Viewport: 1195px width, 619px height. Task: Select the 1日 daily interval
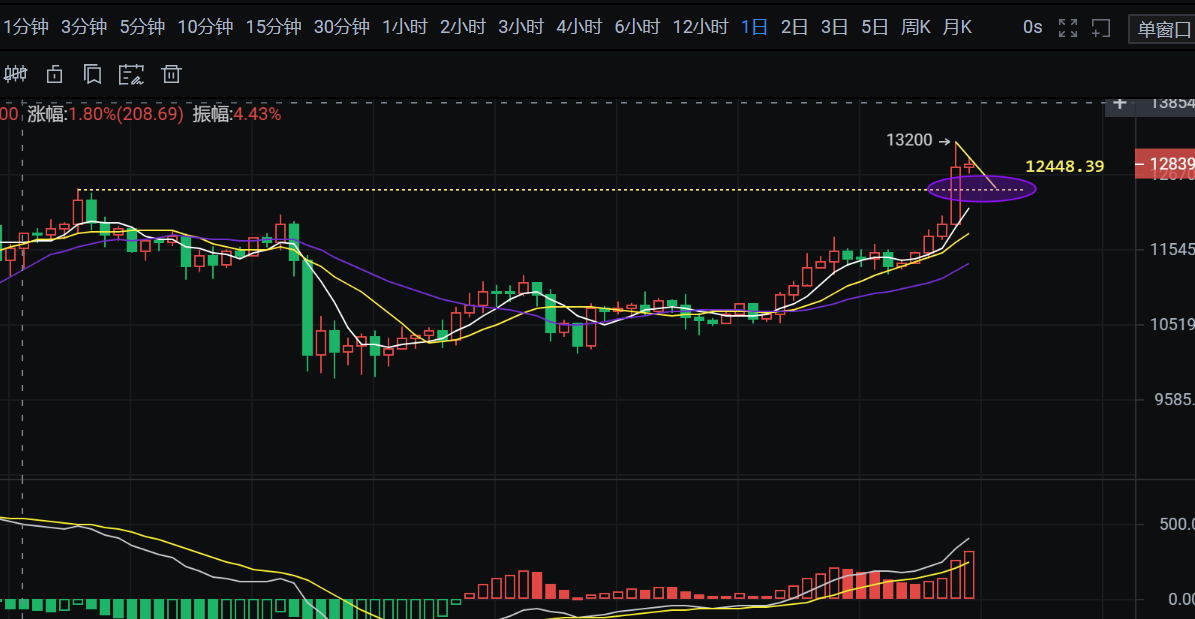754,27
